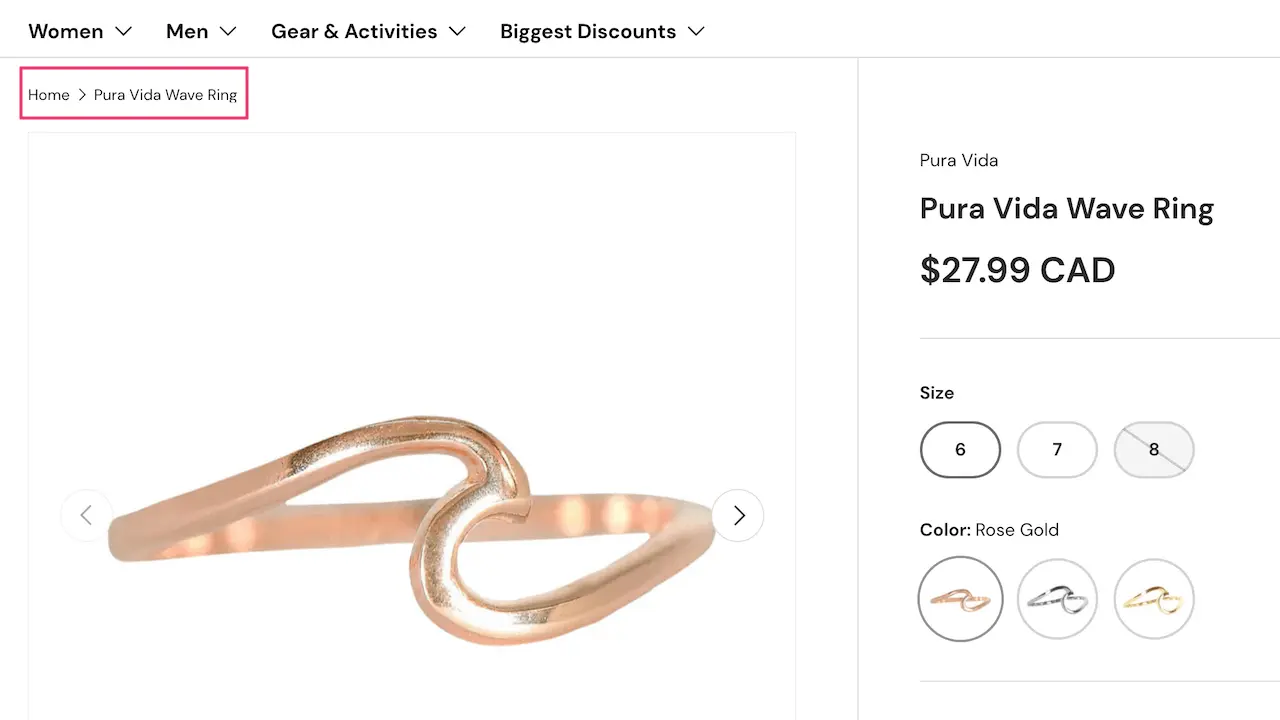Click the chevron beside Women
Viewport: 1280px width, 720px height.
[123, 31]
